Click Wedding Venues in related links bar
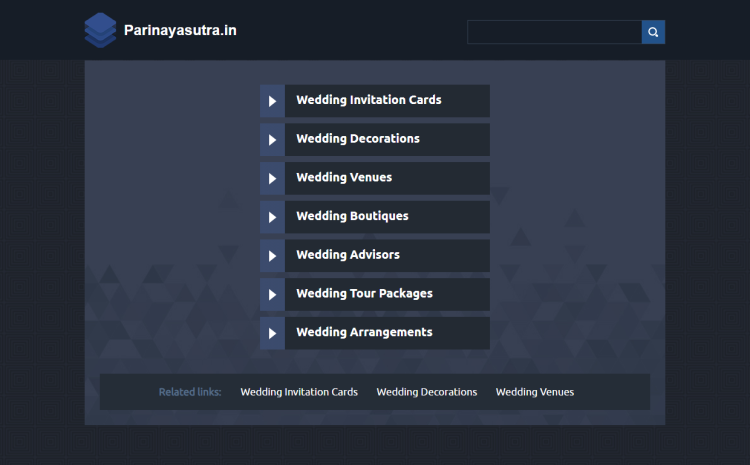 tap(534, 392)
